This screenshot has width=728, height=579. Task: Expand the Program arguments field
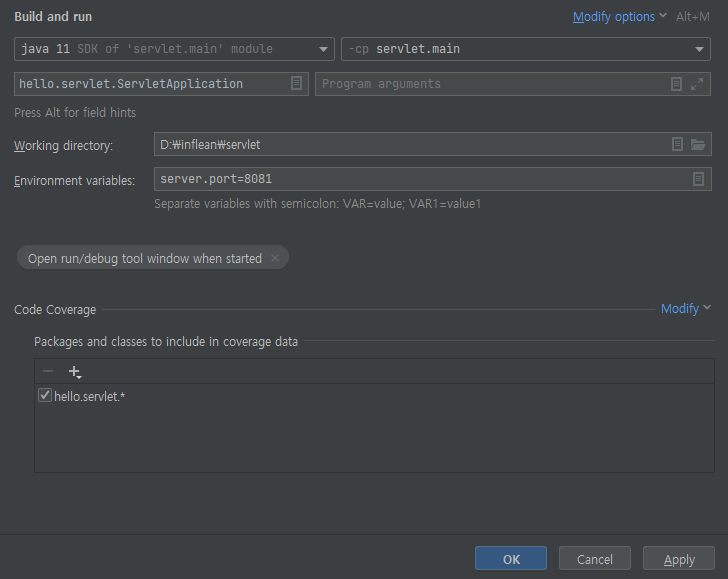[697, 84]
